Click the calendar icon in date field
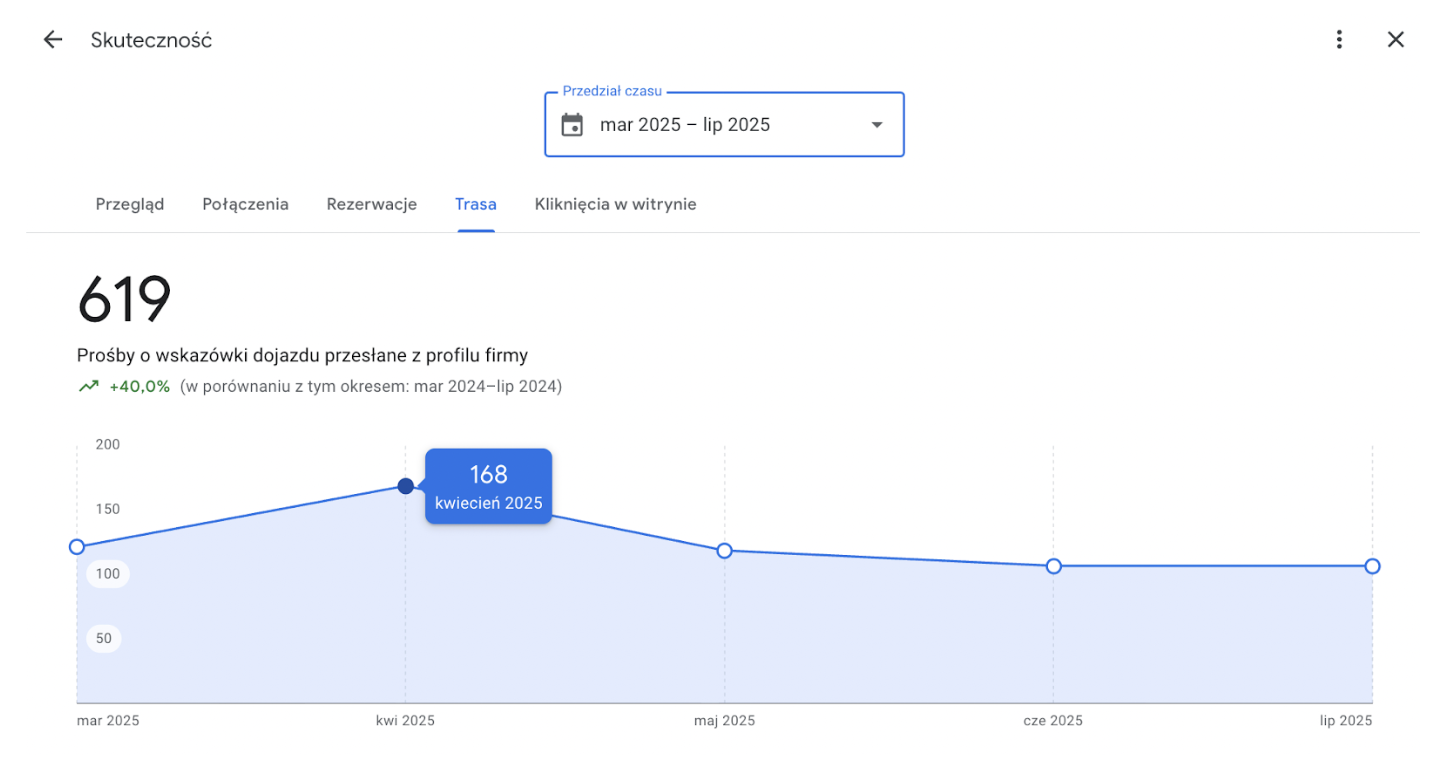The height and width of the screenshot is (772, 1432). point(572,125)
